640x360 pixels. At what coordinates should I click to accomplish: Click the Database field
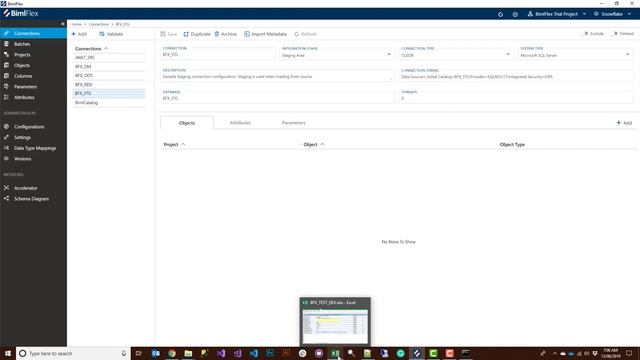tap(277, 97)
